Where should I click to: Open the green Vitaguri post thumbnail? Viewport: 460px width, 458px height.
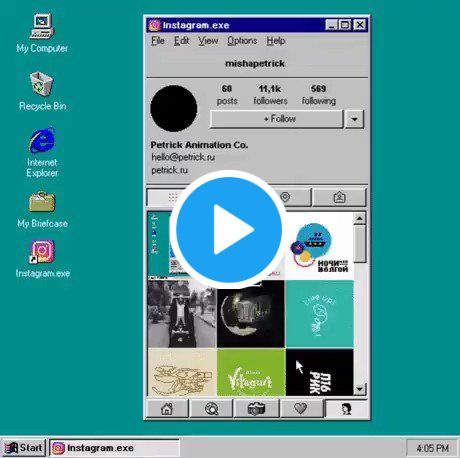251,372
